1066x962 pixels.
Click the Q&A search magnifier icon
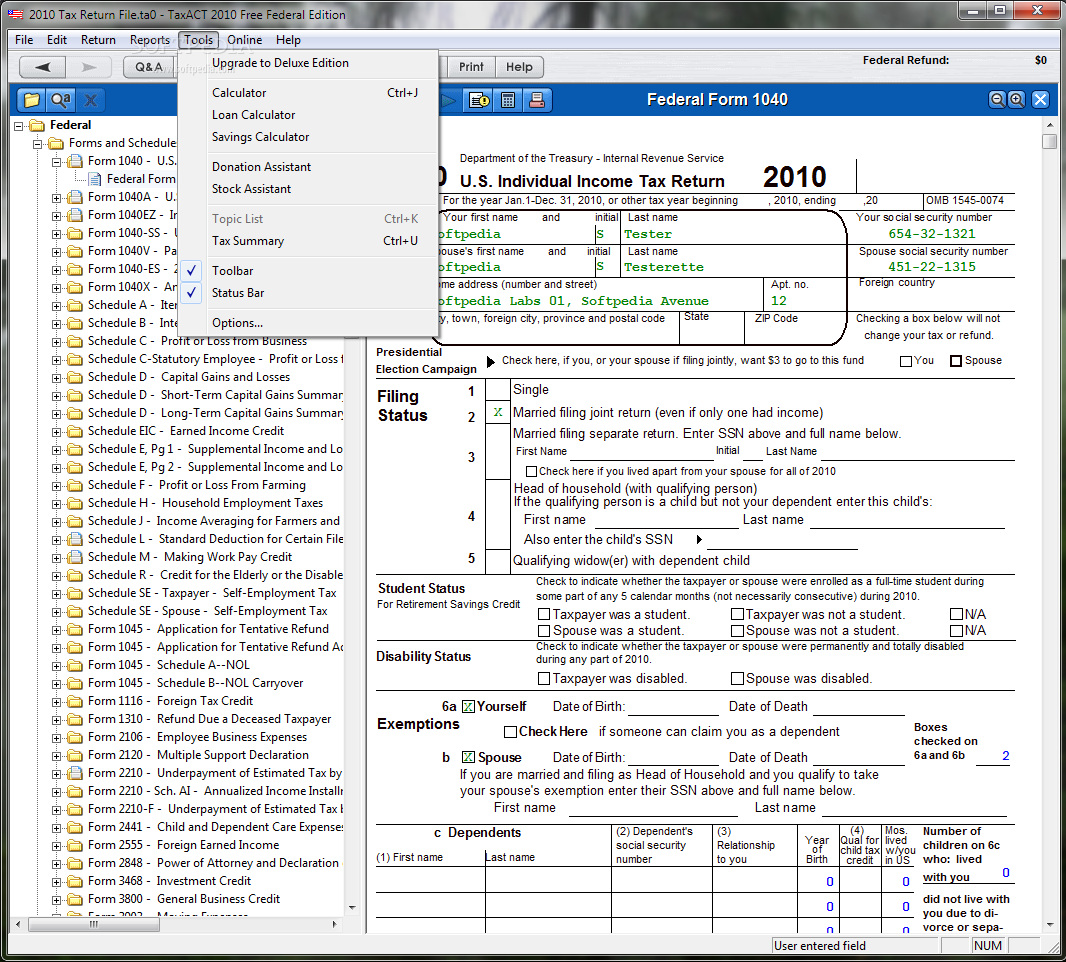point(61,101)
